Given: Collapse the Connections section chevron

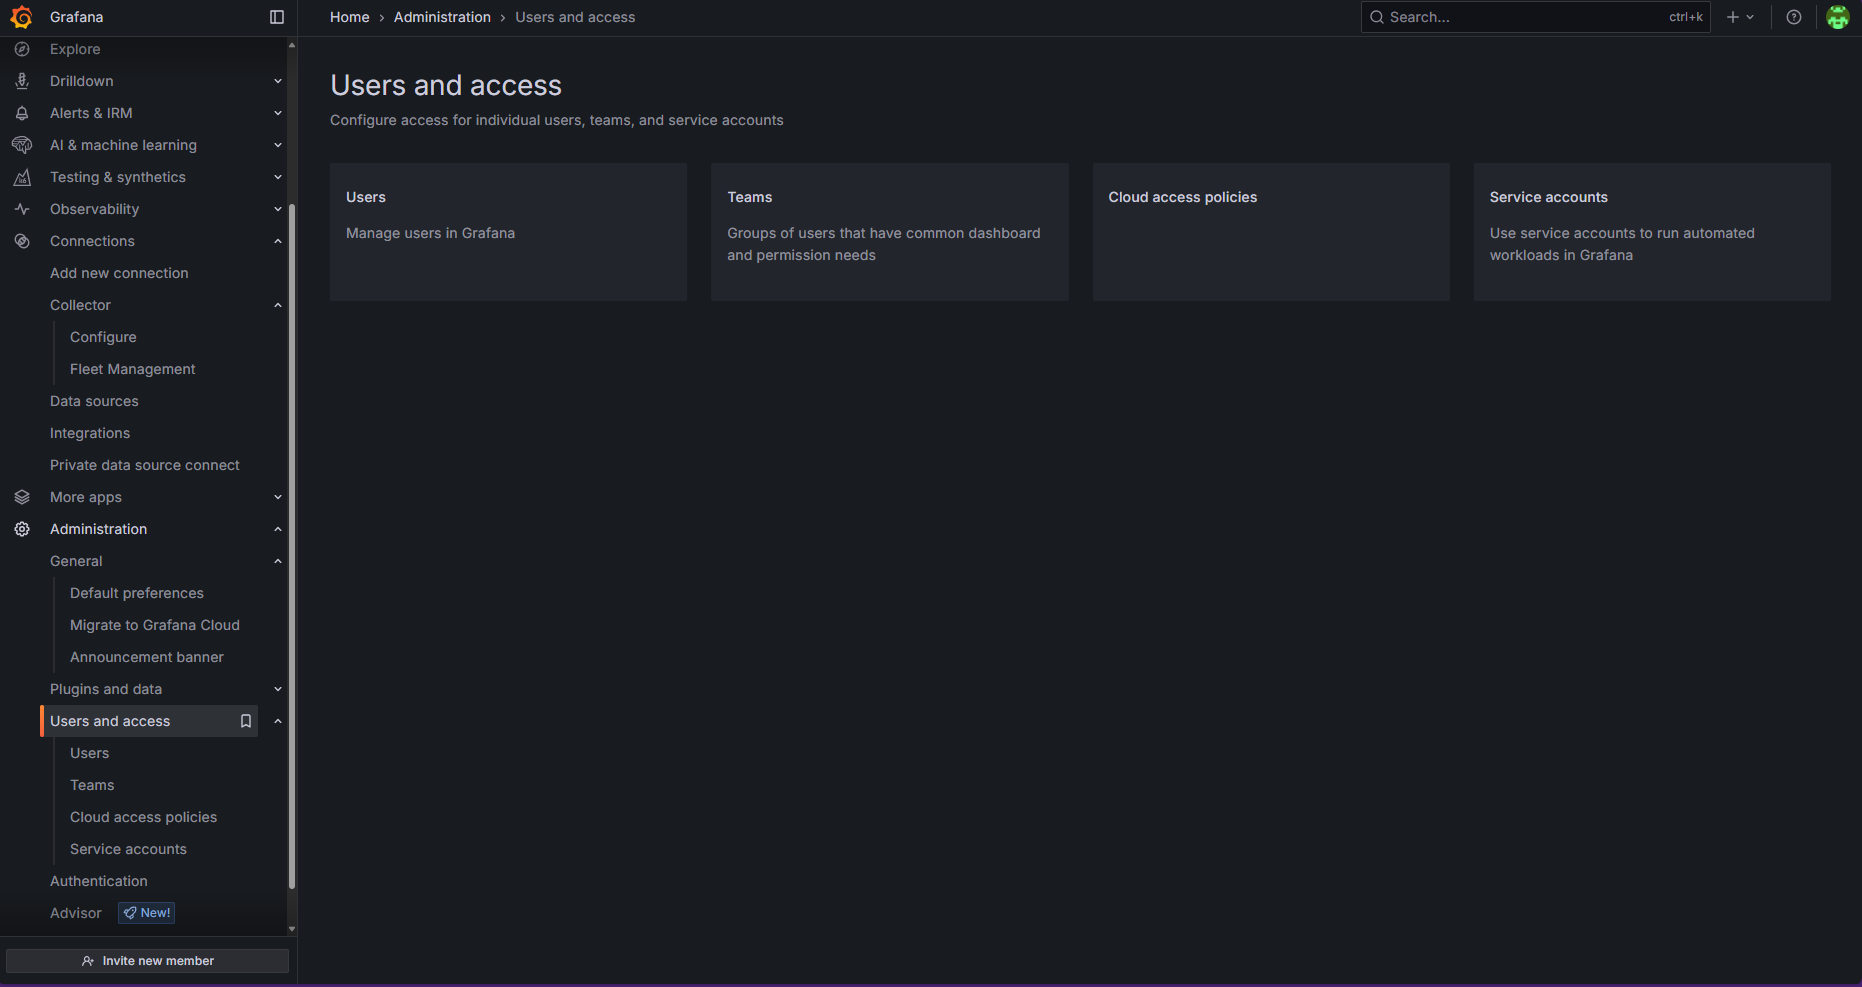Looking at the screenshot, I should tap(278, 241).
